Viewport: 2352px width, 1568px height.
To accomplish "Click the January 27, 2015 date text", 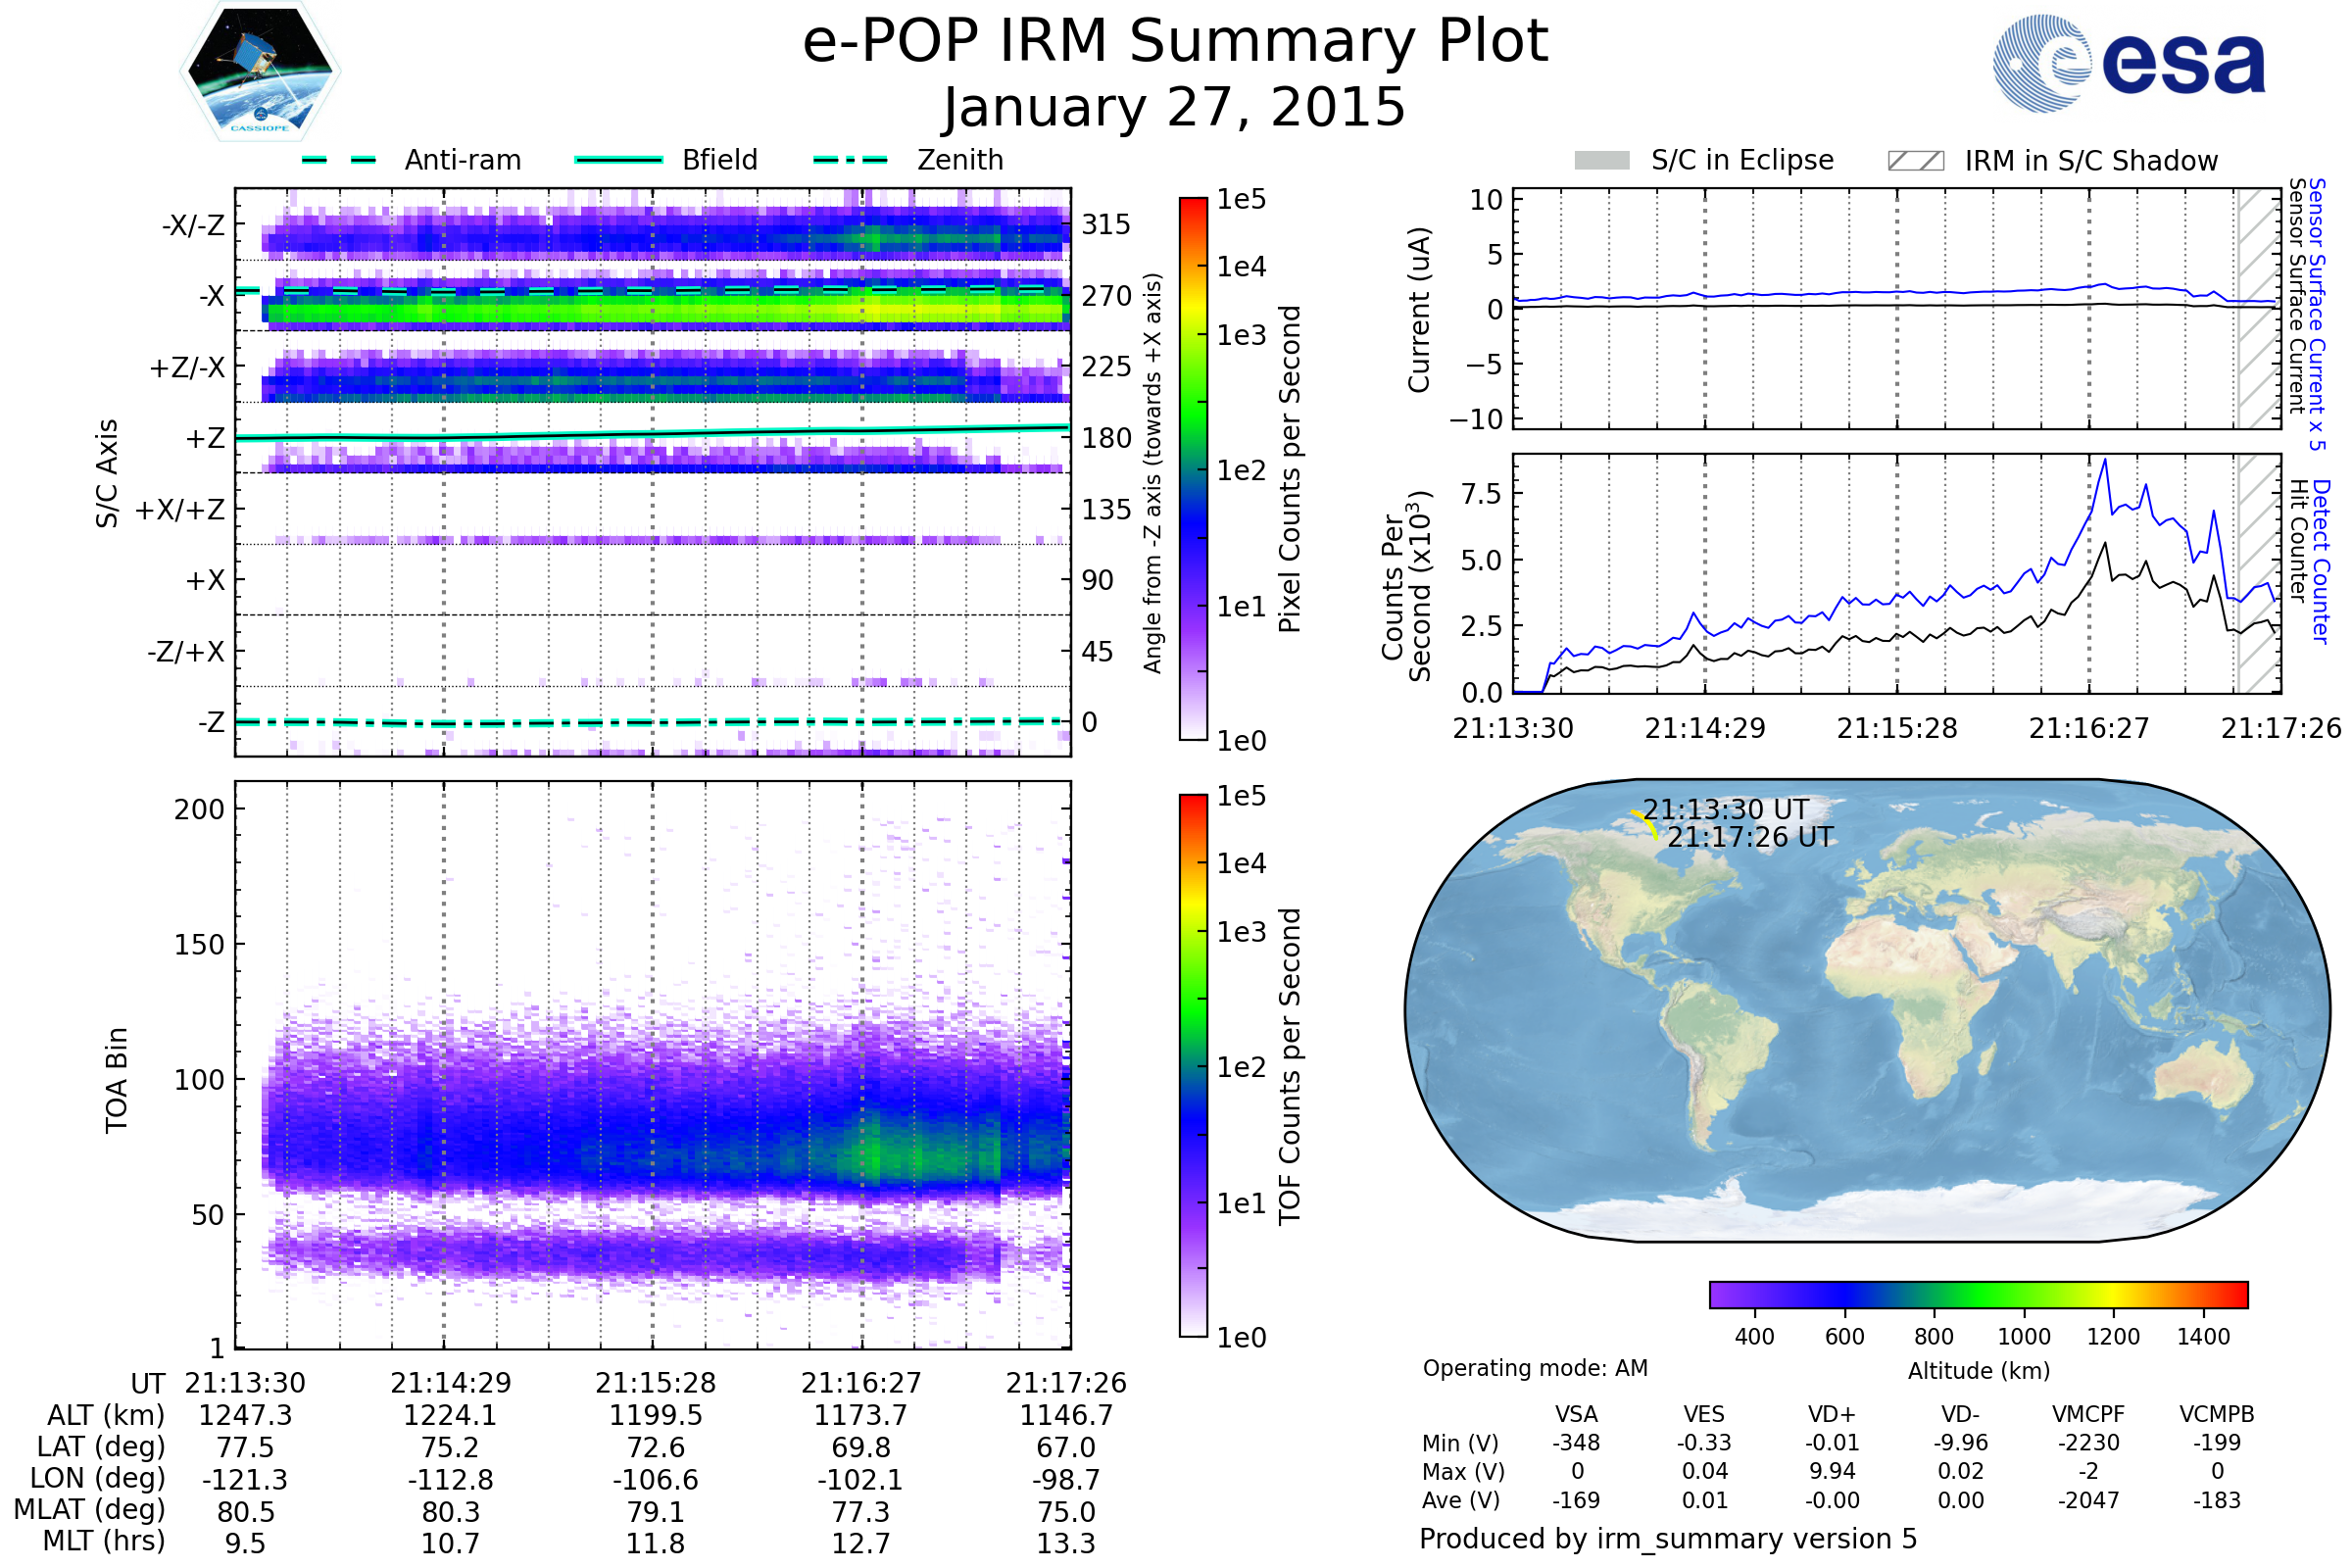I will pyautogui.click(x=1175, y=107).
